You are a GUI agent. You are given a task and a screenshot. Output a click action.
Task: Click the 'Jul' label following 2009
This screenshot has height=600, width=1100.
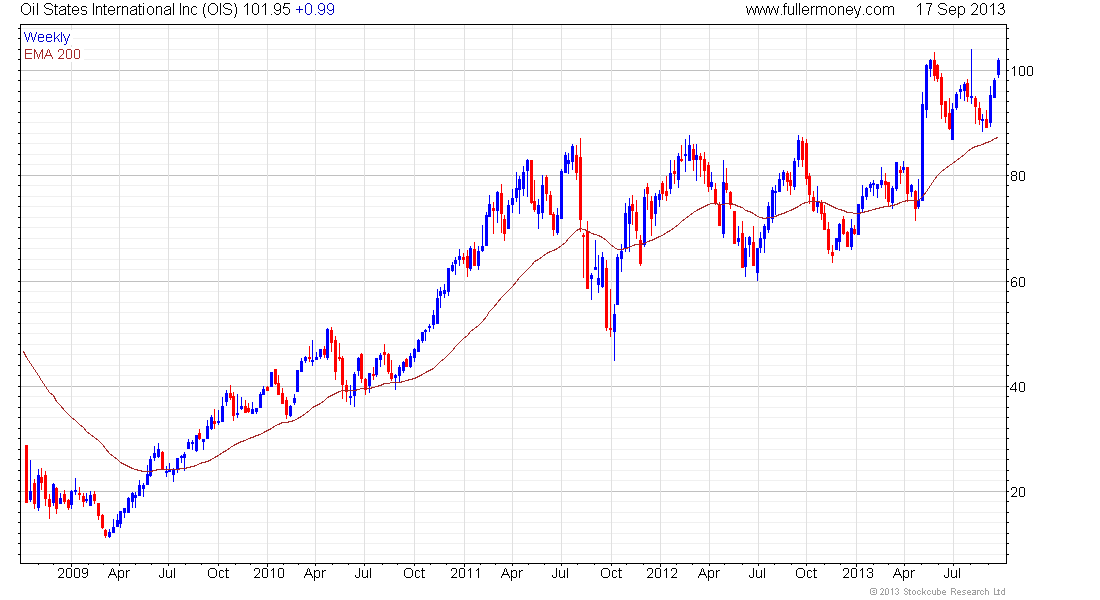(x=167, y=573)
